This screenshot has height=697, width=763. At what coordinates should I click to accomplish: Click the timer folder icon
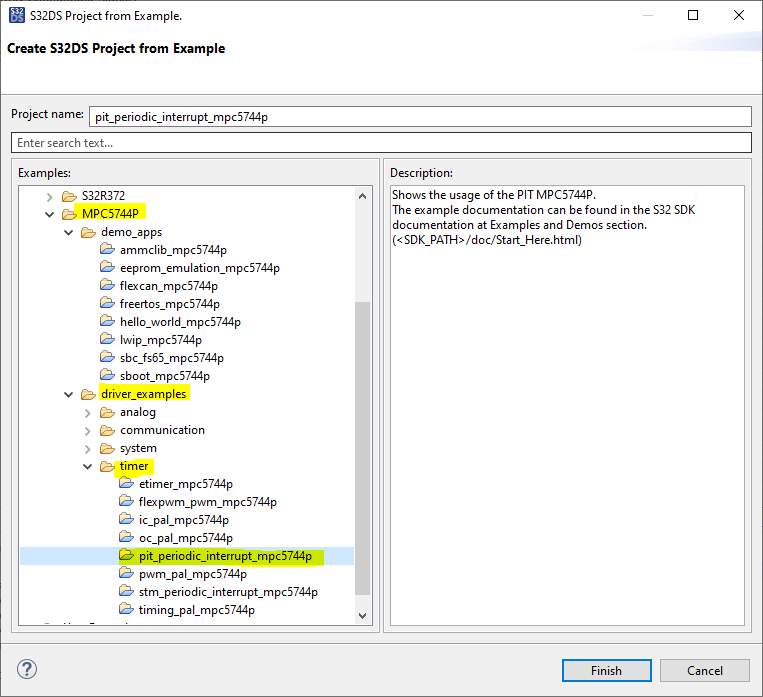click(x=107, y=467)
